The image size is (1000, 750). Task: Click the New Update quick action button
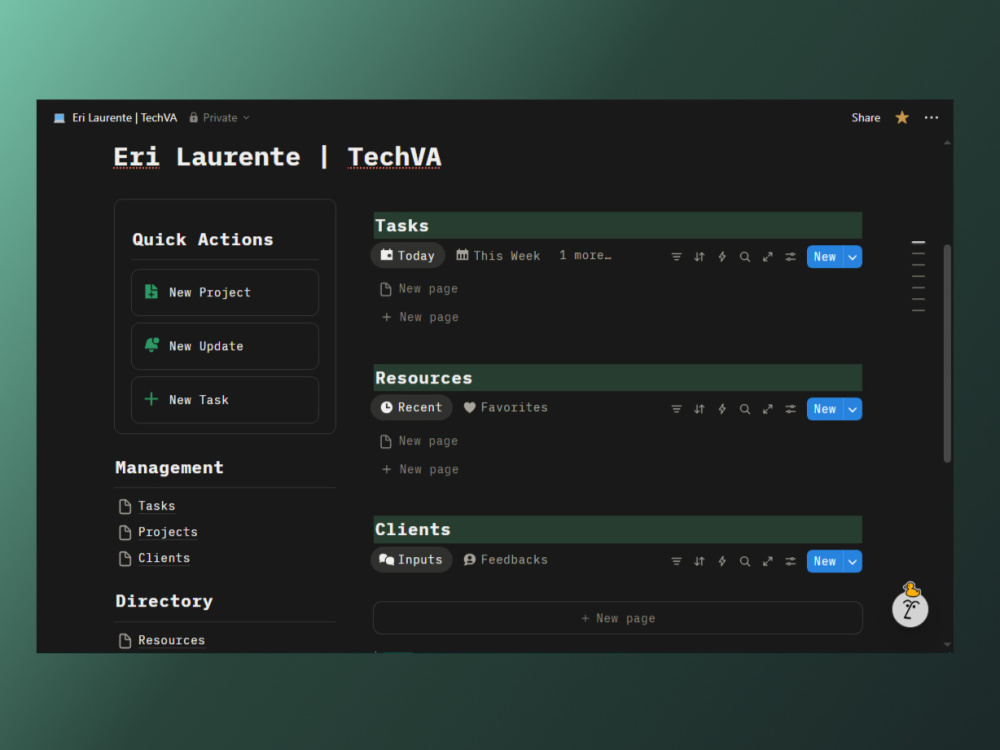224,346
